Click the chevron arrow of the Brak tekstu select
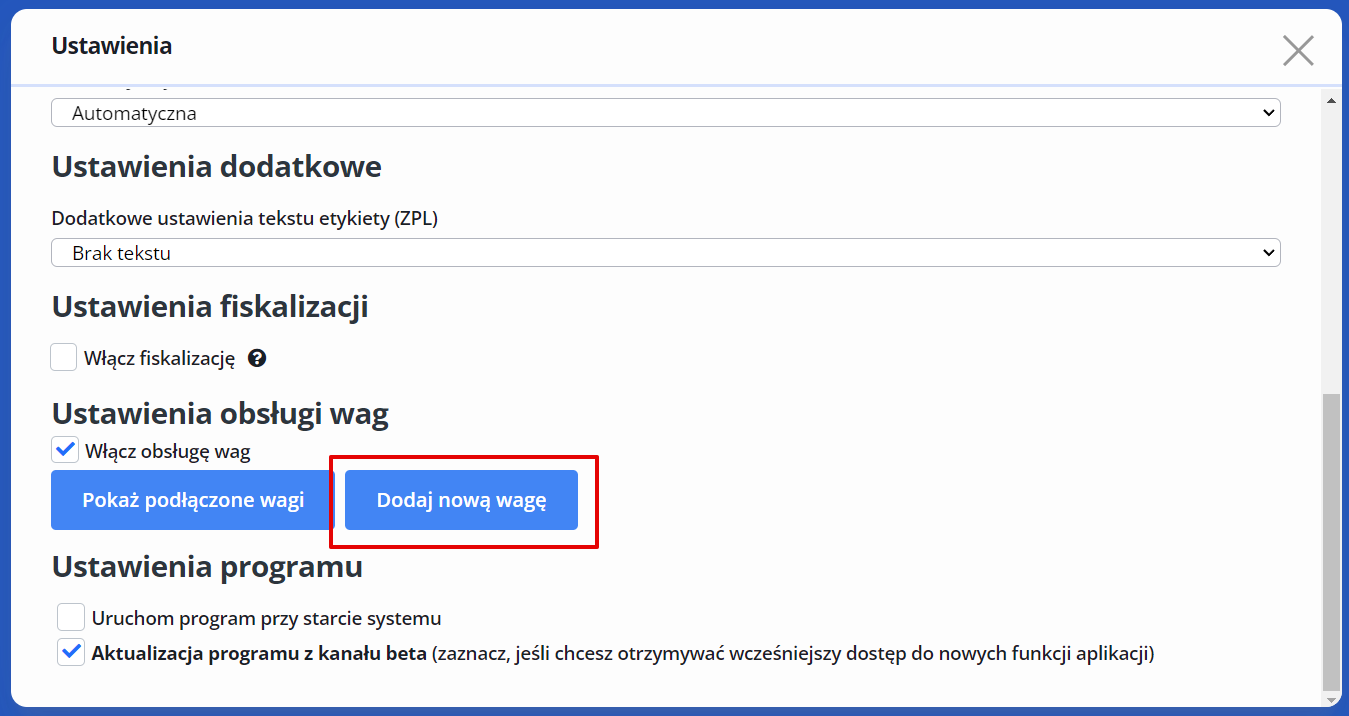The image size is (1349, 716). (x=1269, y=253)
